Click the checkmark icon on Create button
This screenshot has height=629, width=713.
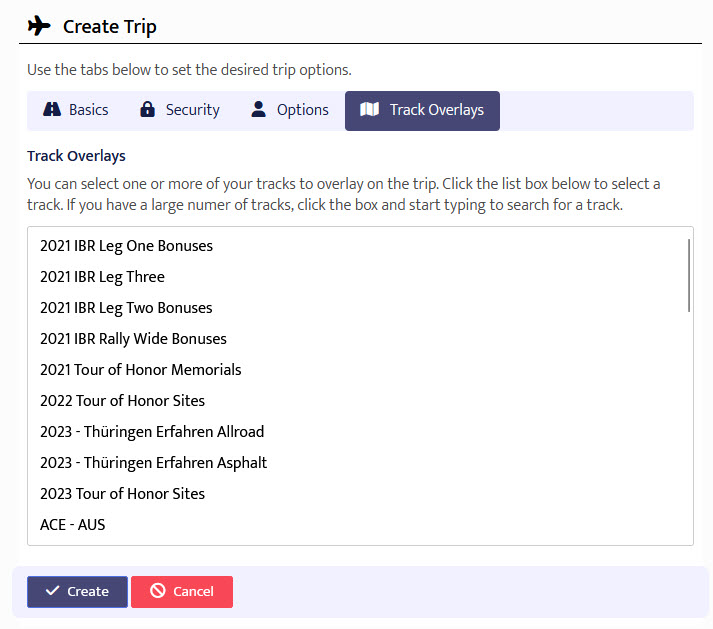pyautogui.click(x=53, y=591)
